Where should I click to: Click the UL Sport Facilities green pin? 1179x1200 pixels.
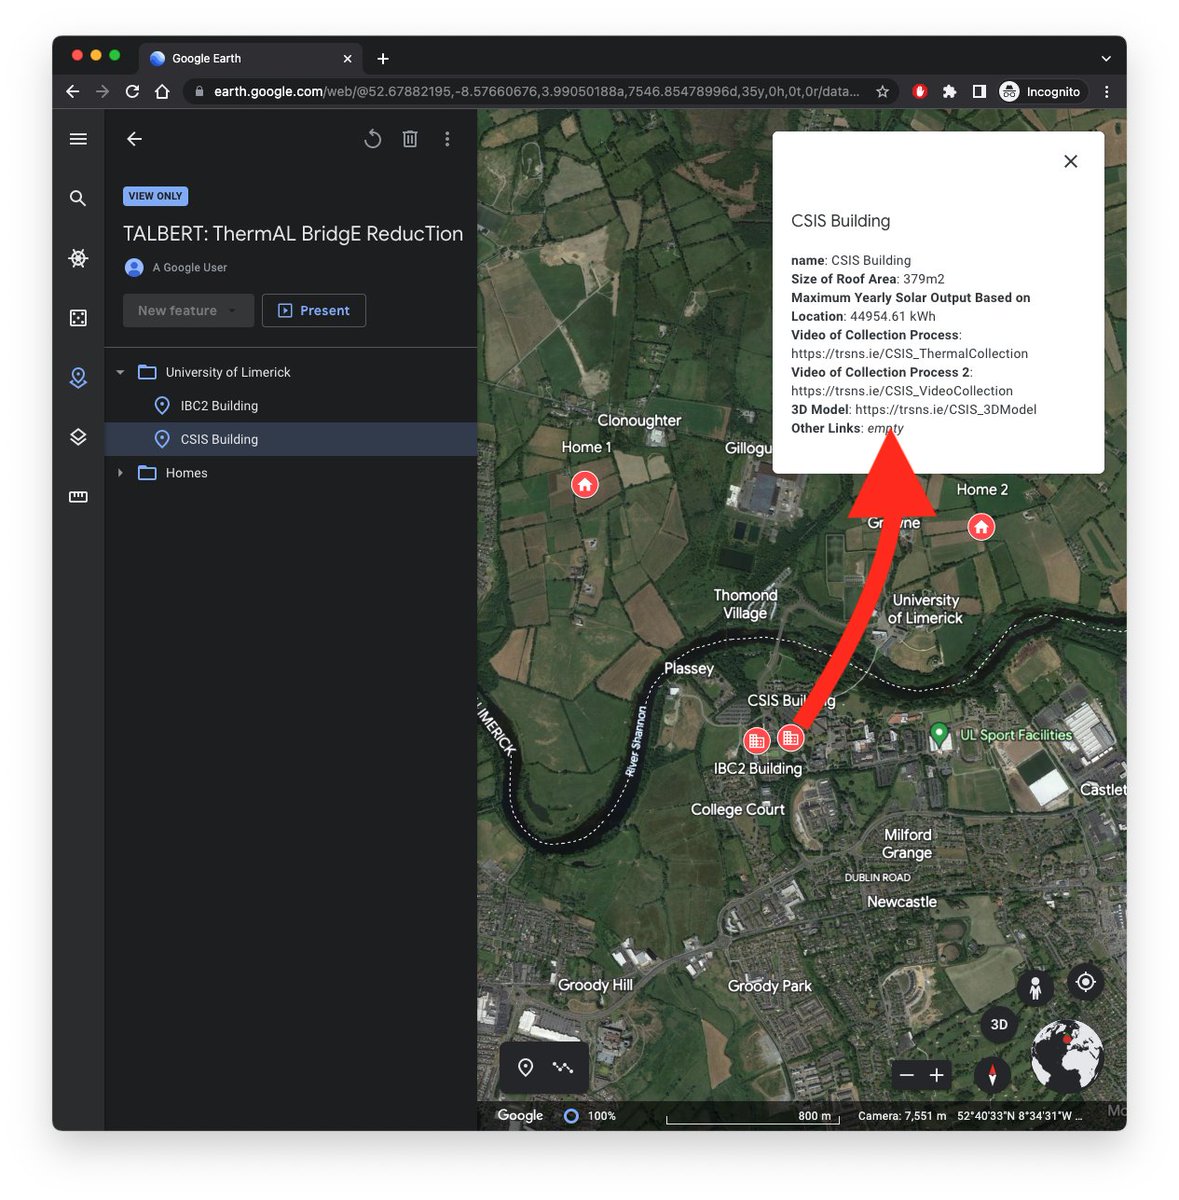tap(939, 735)
